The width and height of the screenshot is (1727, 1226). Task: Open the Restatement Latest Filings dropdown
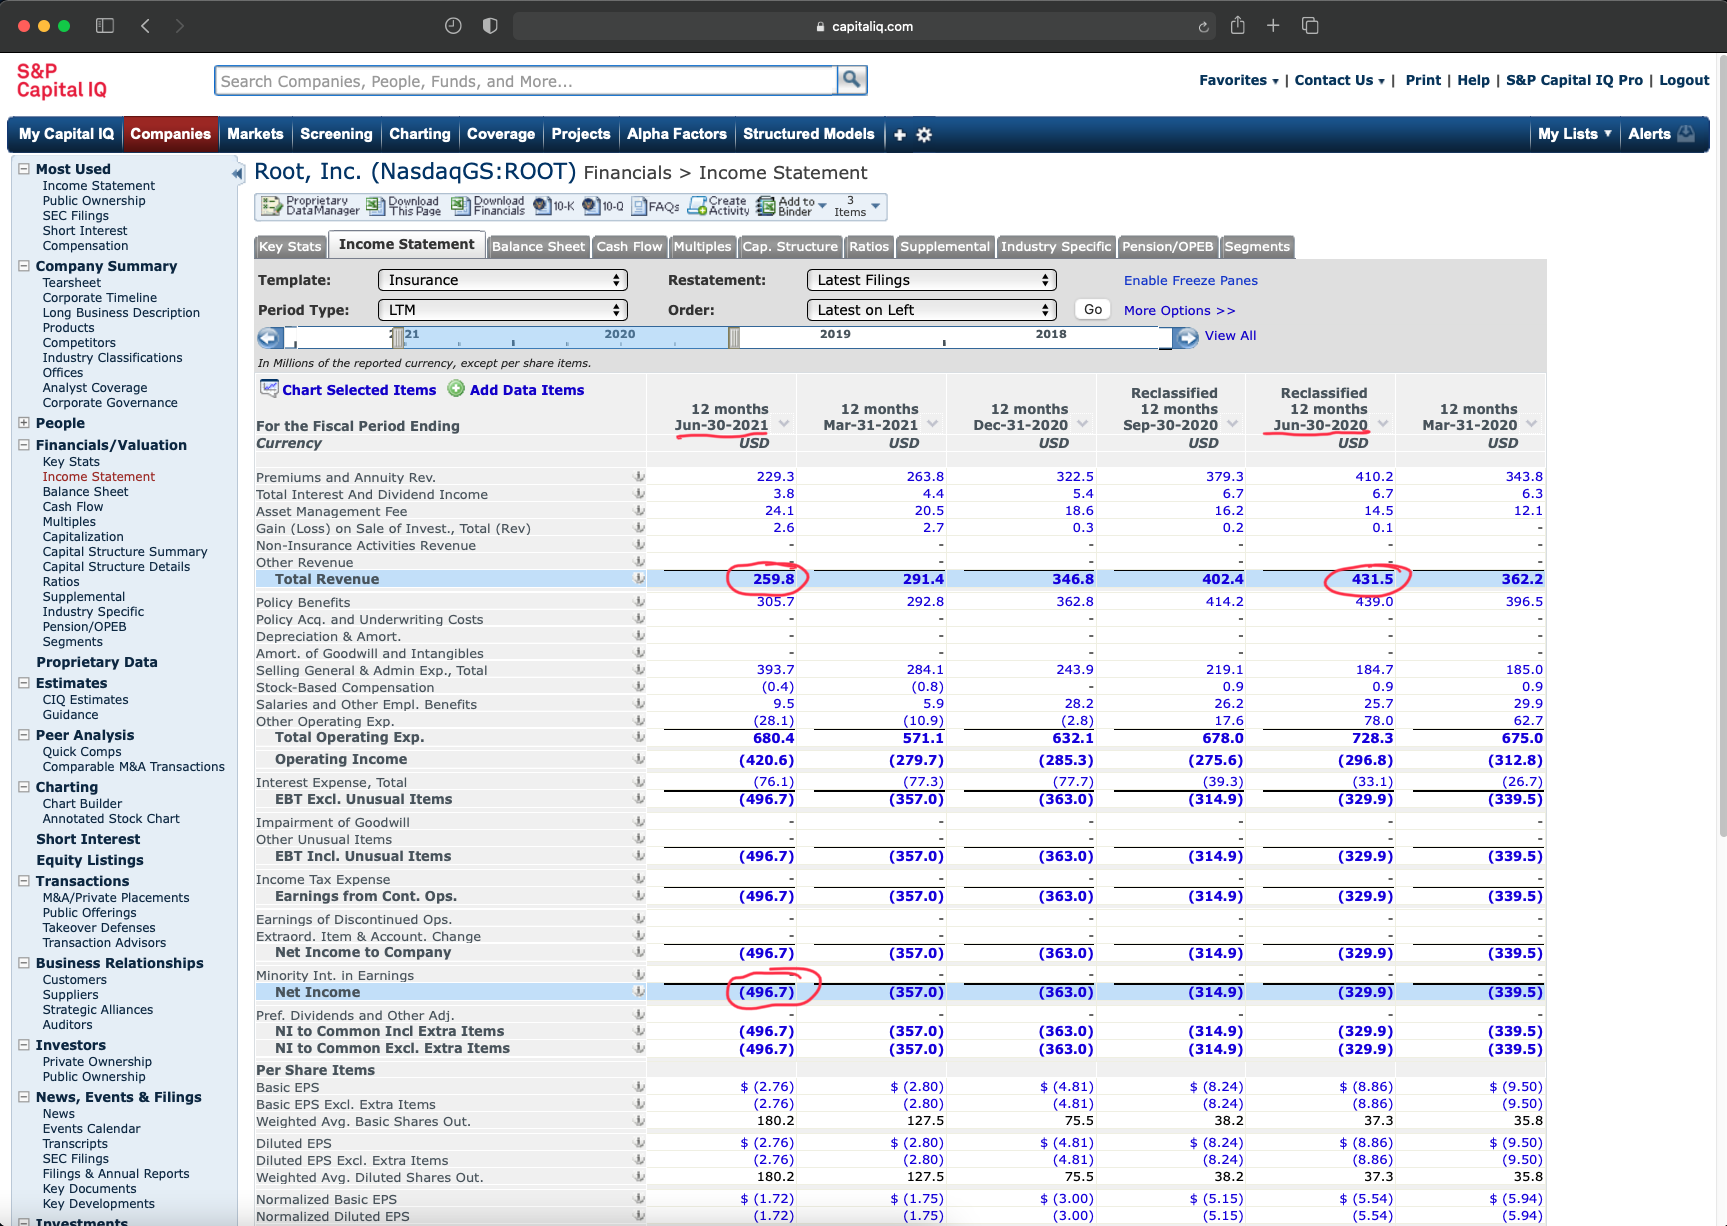click(932, 280)
